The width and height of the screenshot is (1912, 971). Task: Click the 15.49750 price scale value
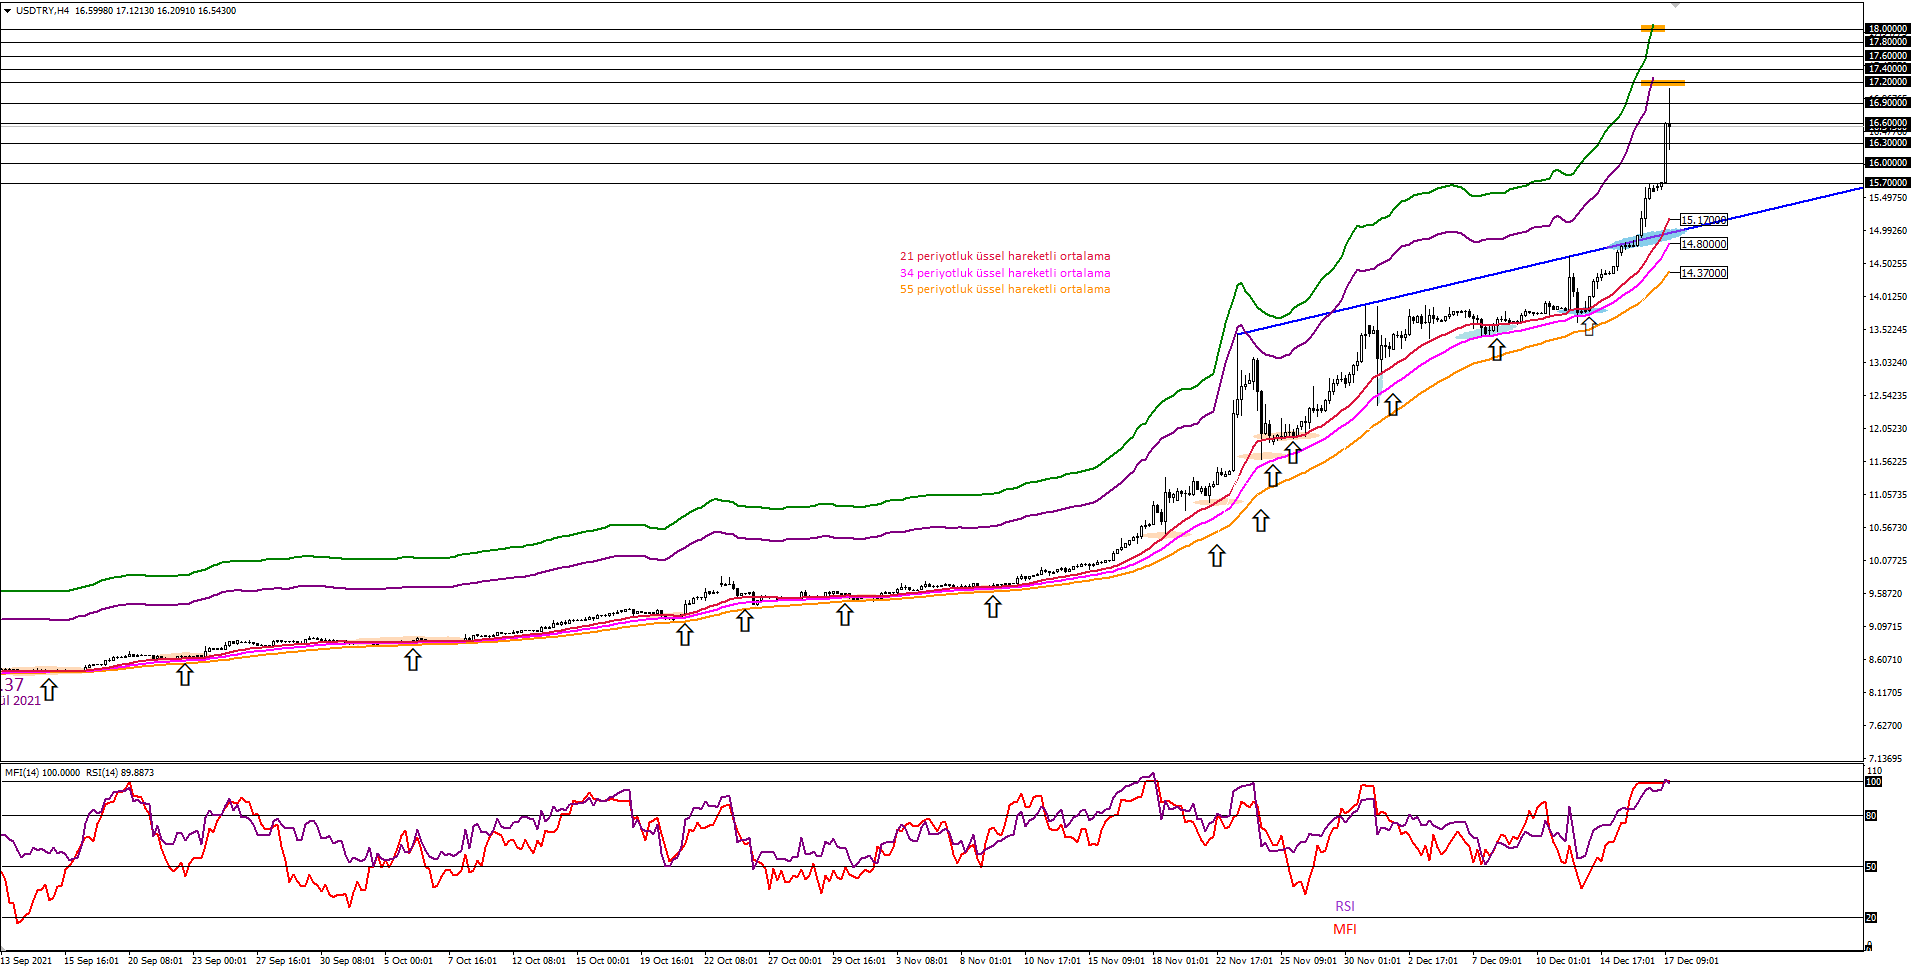pyautogui.click(x=1887, y=198)
